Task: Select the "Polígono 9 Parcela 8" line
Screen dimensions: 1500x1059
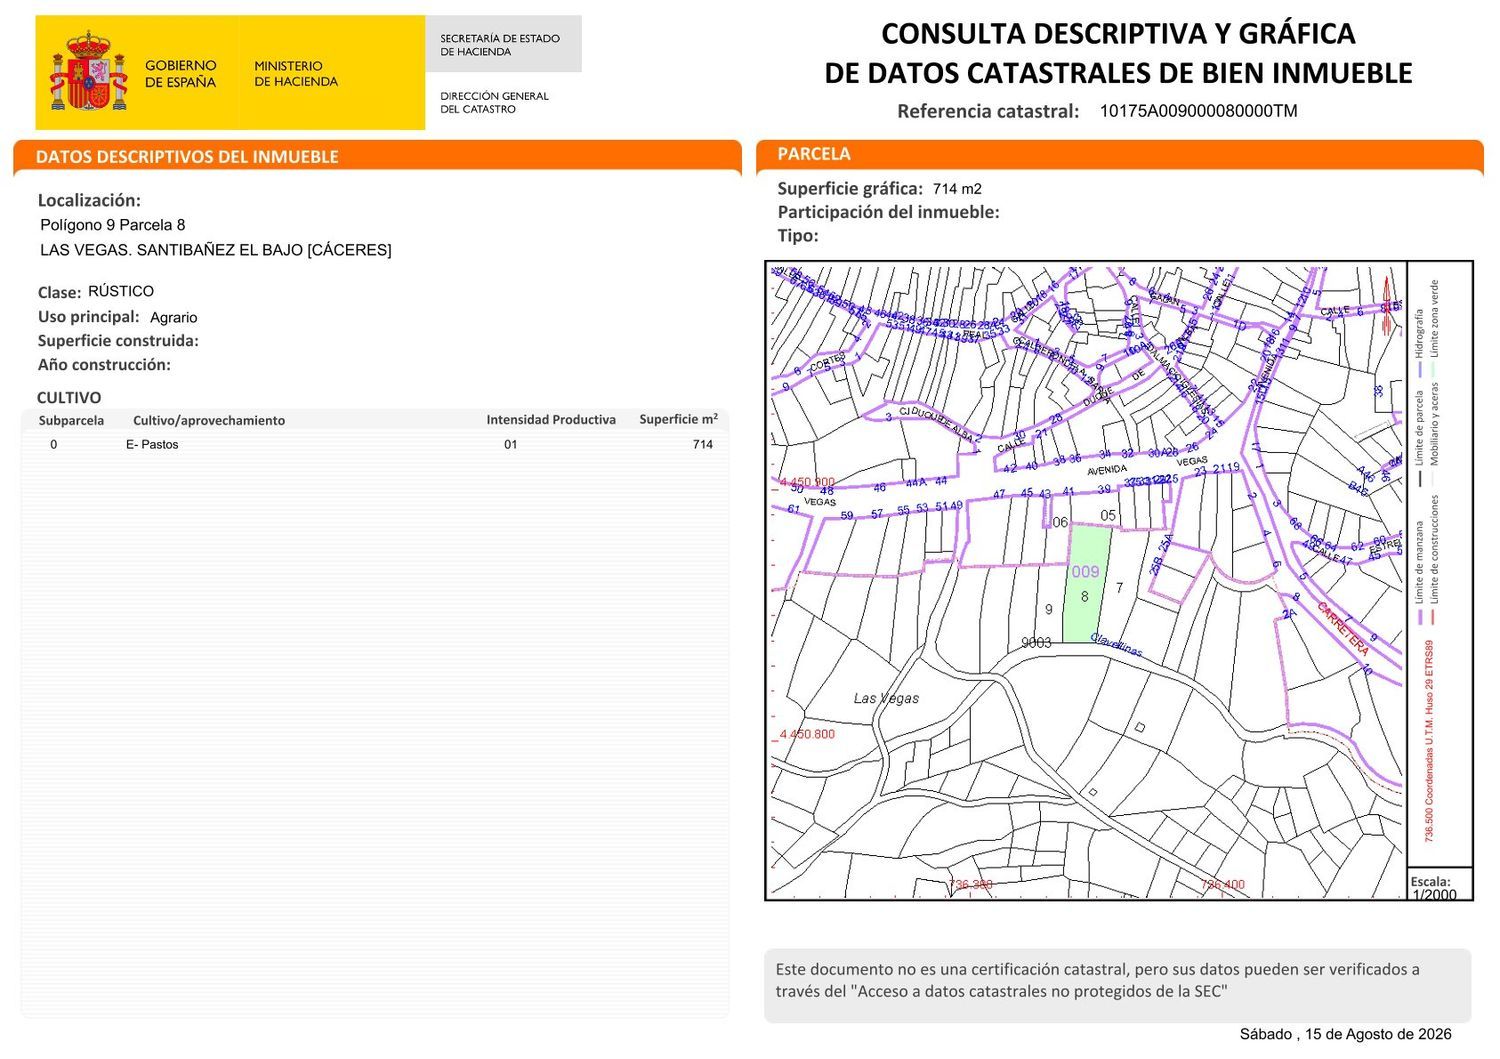Action: pyautogui.click(x=113, y=225)
